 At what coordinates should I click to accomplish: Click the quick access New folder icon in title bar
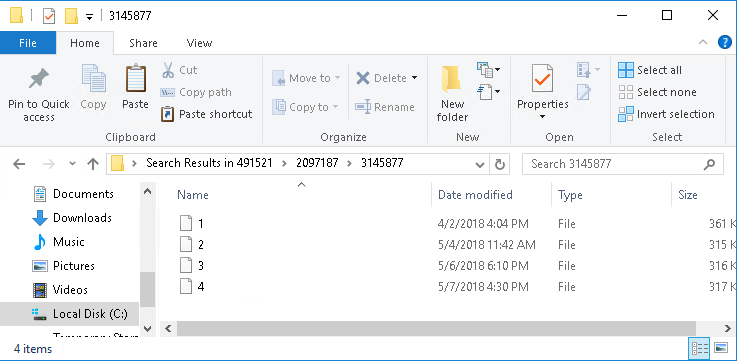71,16
